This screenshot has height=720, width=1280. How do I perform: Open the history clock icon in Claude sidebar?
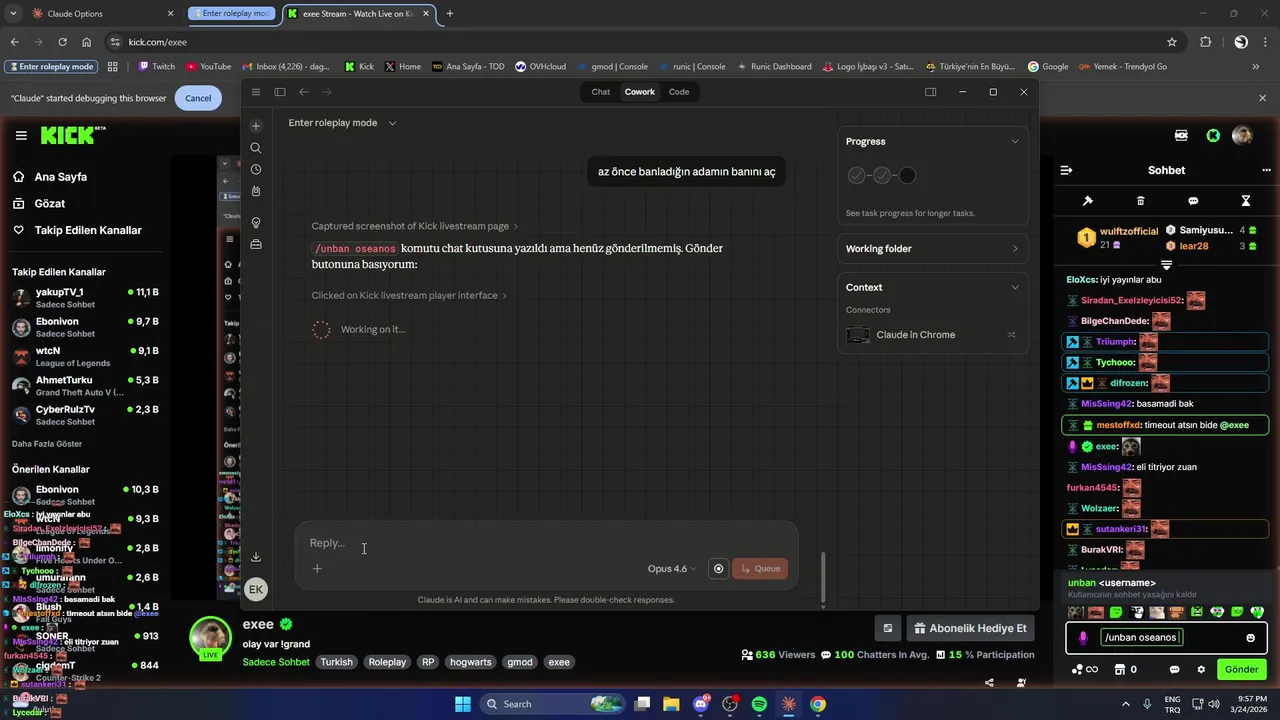(x=256, y=170)
